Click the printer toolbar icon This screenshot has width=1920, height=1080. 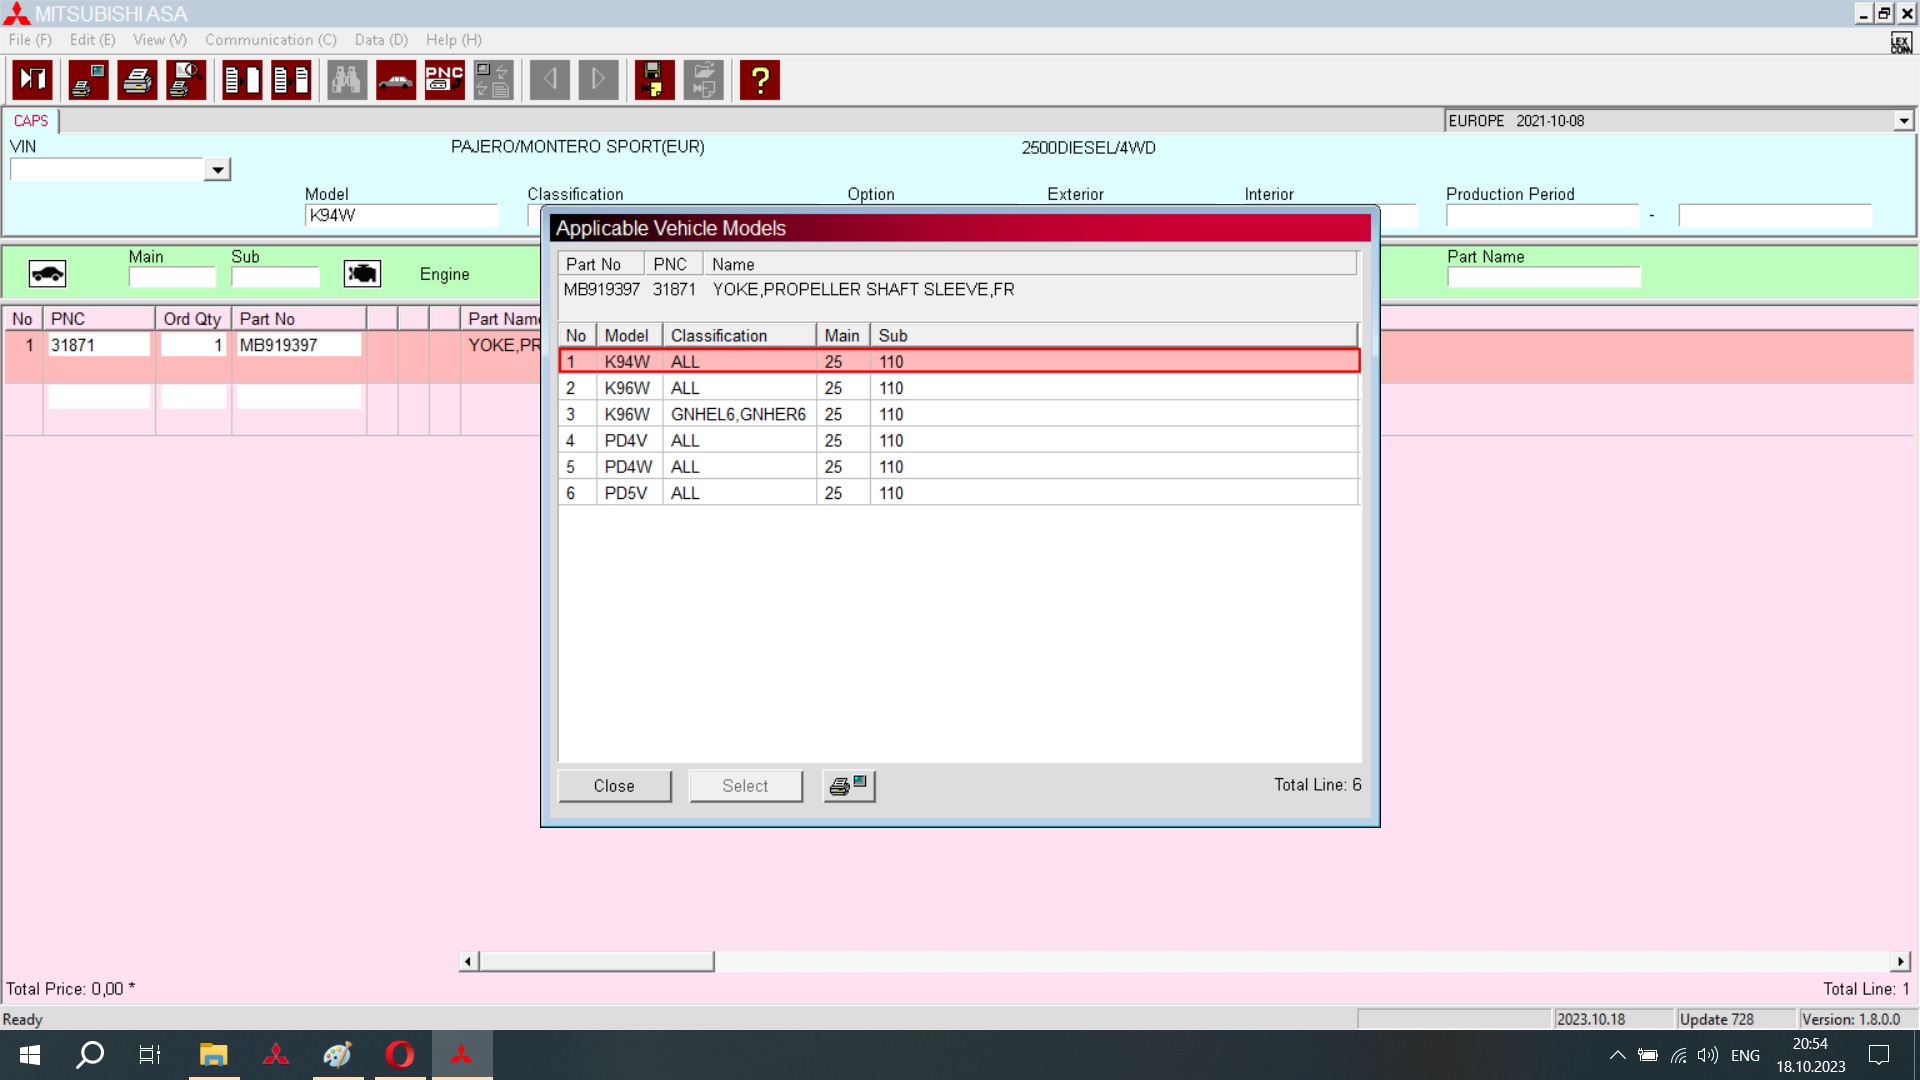coord(138,80)
